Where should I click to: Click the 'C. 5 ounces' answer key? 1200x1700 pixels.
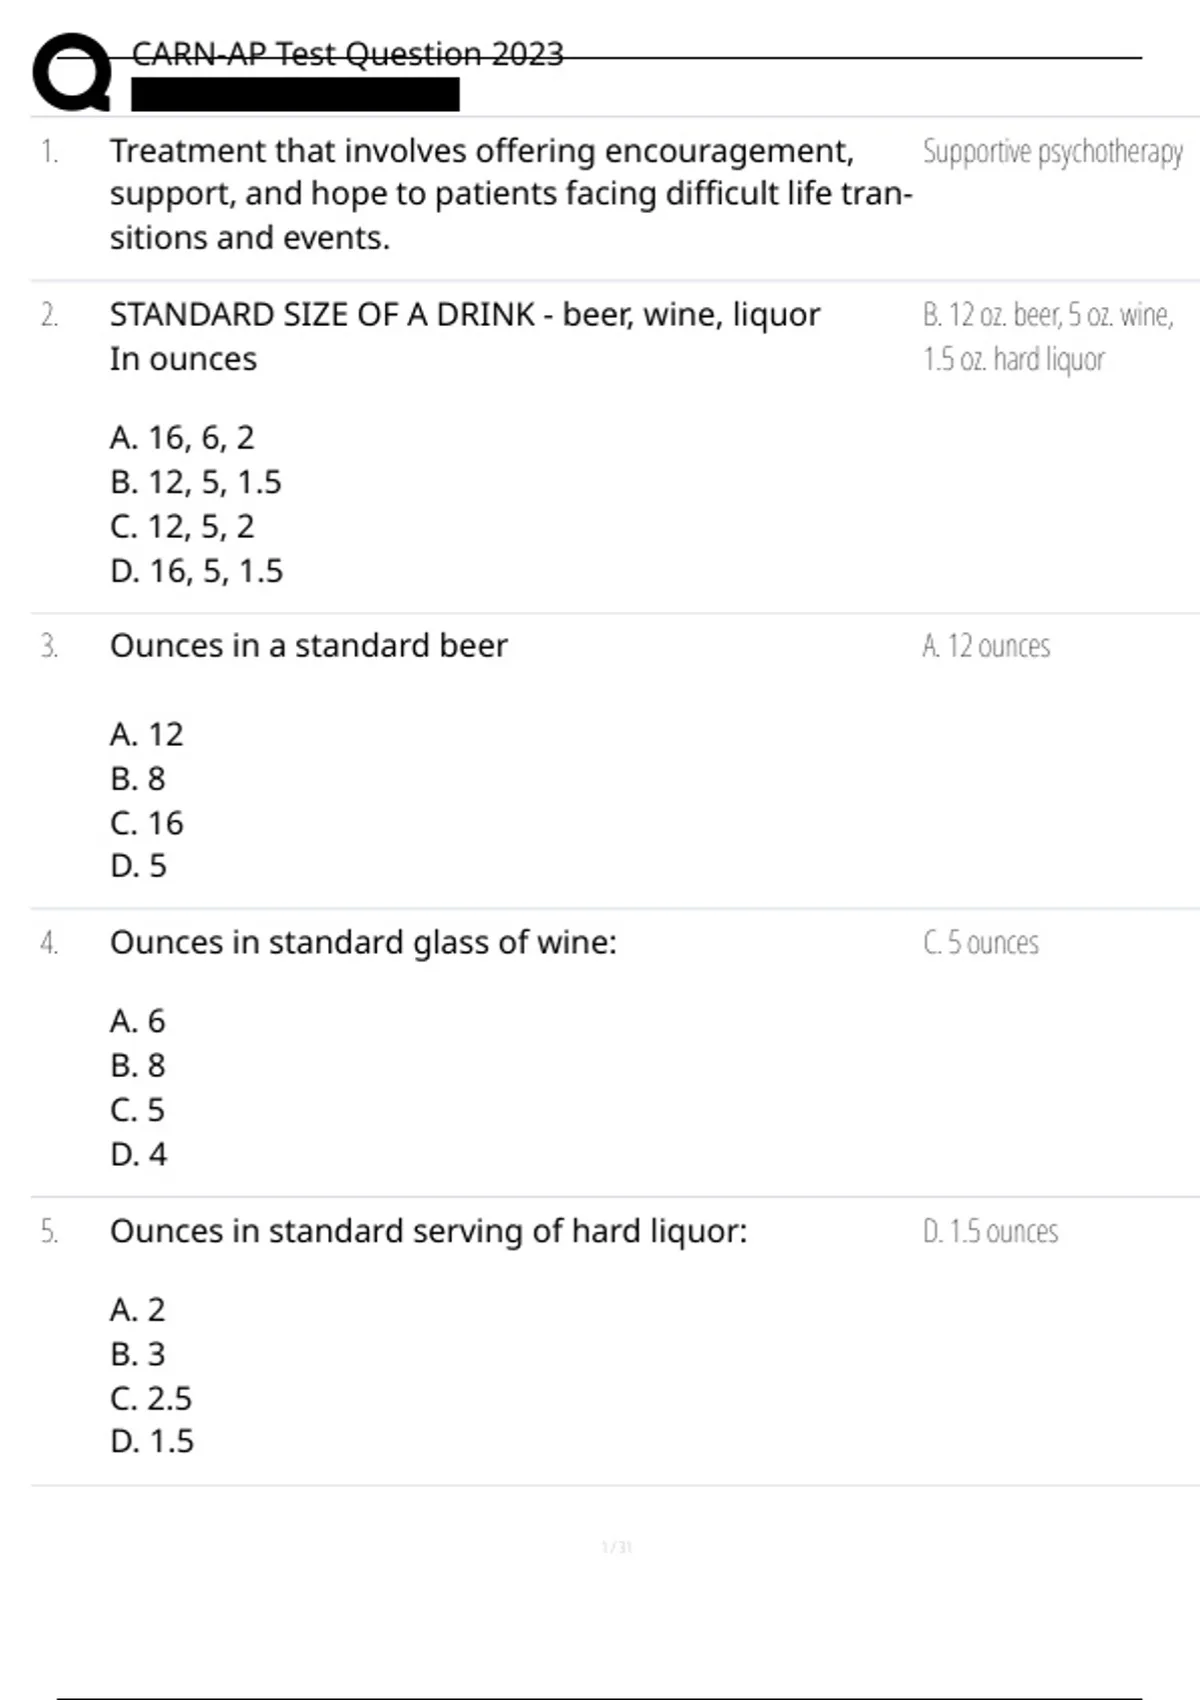coord(980,943)
